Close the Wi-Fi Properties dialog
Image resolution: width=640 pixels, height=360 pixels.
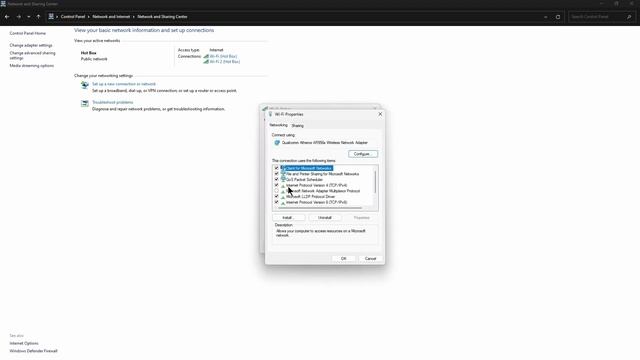coord(380,114)
